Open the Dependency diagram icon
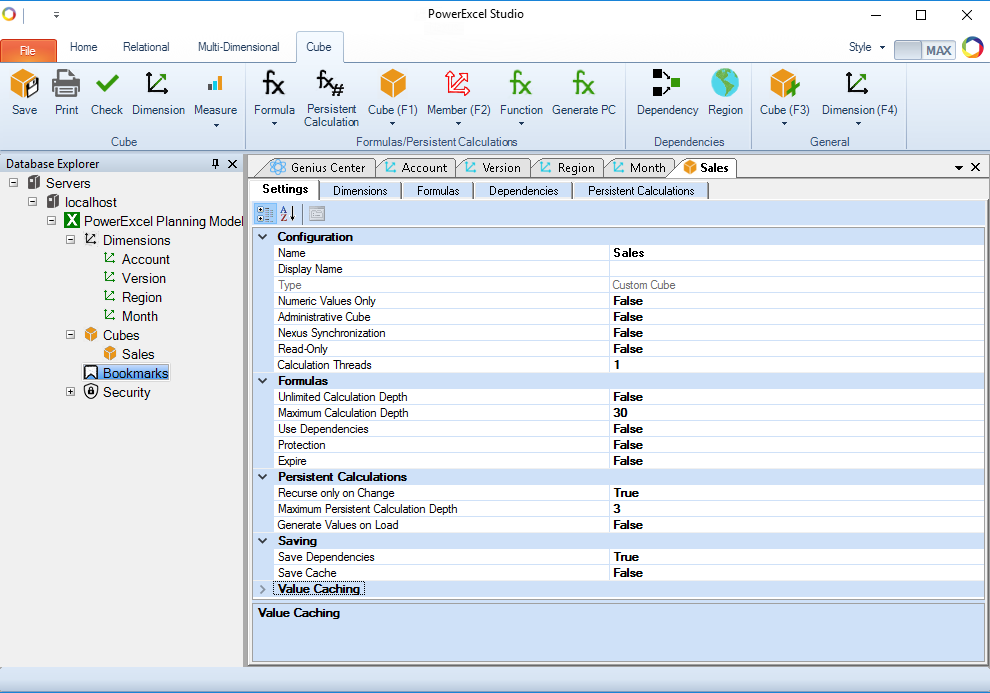Screen dimensions: 990x693 click(x=667, y=83)
